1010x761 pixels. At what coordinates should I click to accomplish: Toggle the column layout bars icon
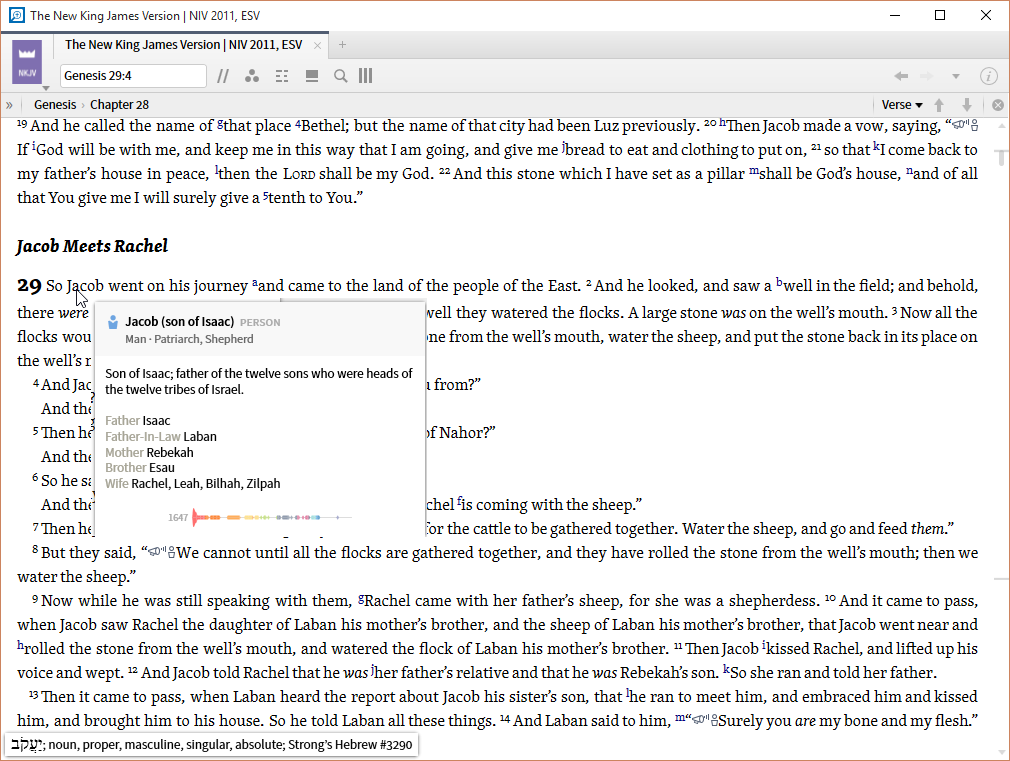coord(365,76)
